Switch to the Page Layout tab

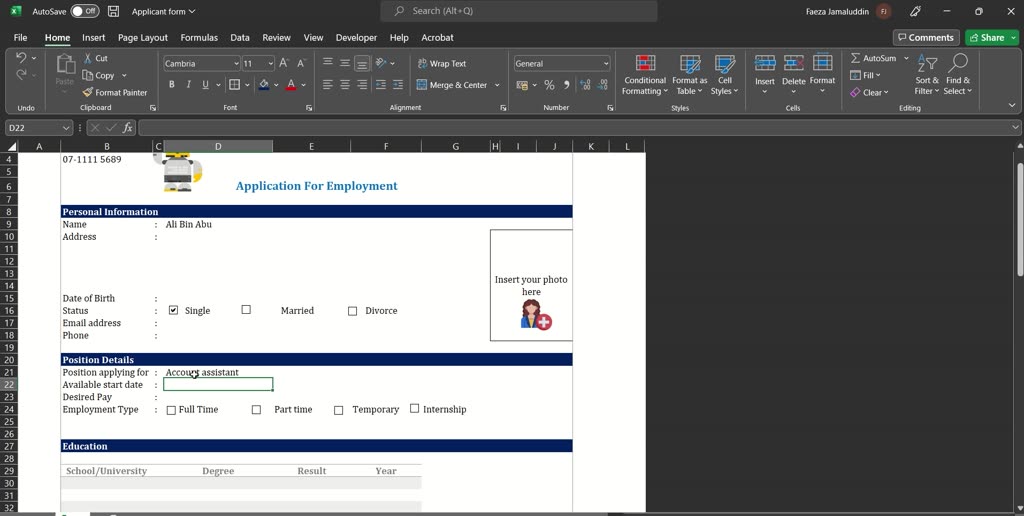click(x=142, y=37)
